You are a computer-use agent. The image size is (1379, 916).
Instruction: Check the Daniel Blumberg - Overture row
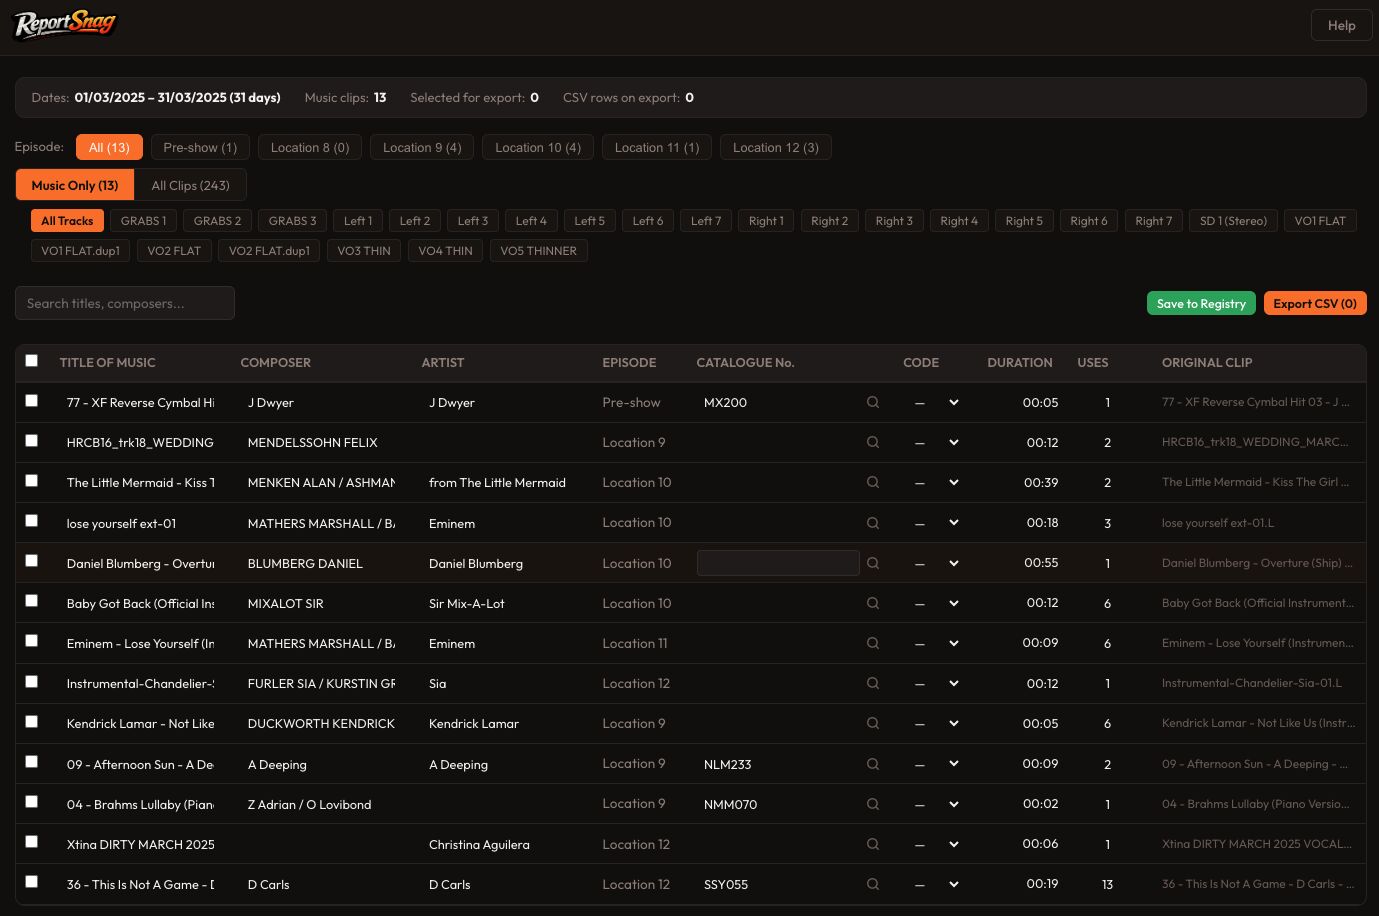tap(32, 561)
